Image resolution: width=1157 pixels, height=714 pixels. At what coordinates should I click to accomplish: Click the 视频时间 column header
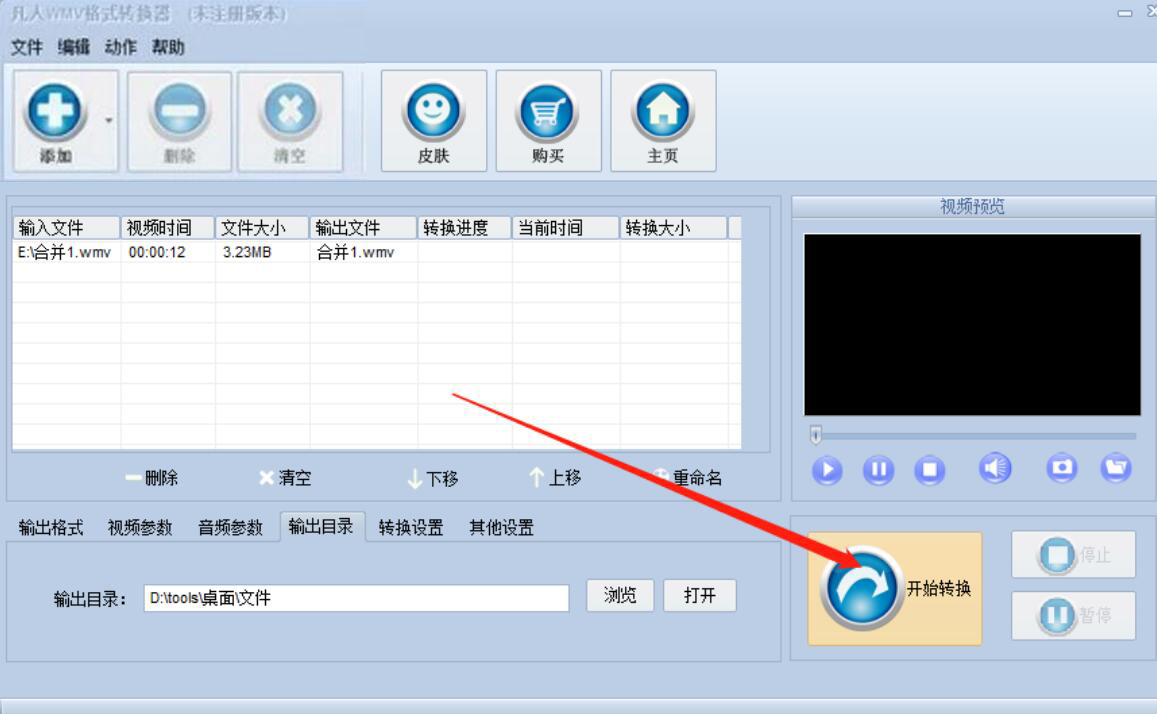(168, 228)
